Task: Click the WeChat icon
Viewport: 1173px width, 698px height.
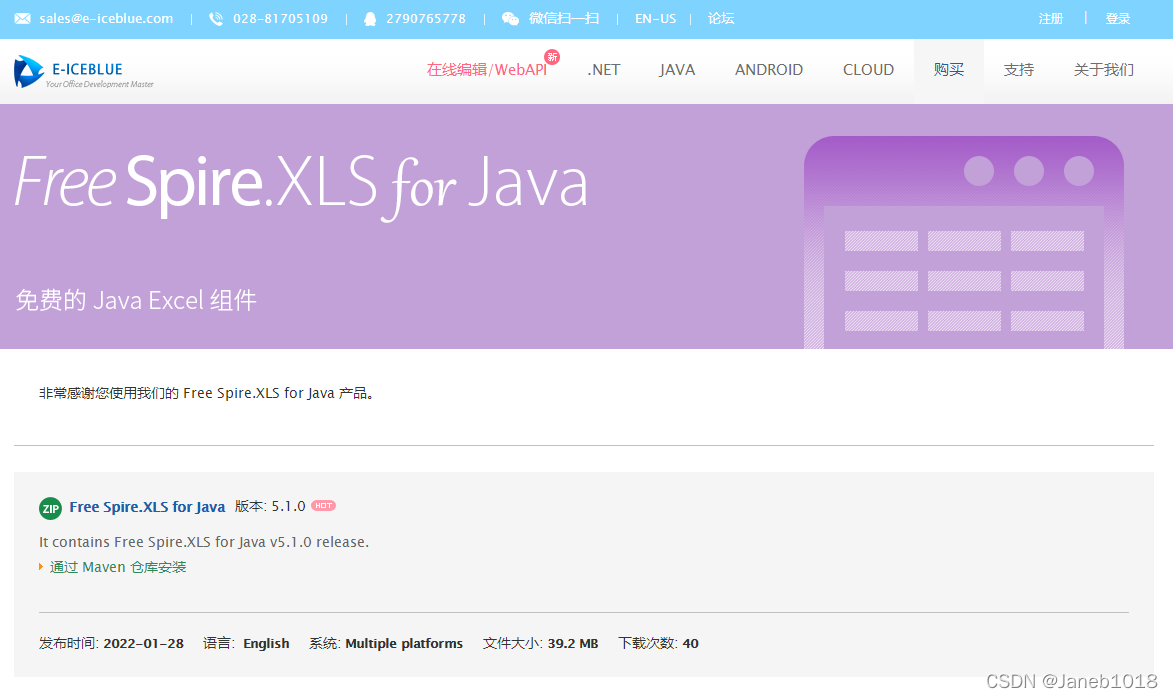Action: (x=510, y=19)
